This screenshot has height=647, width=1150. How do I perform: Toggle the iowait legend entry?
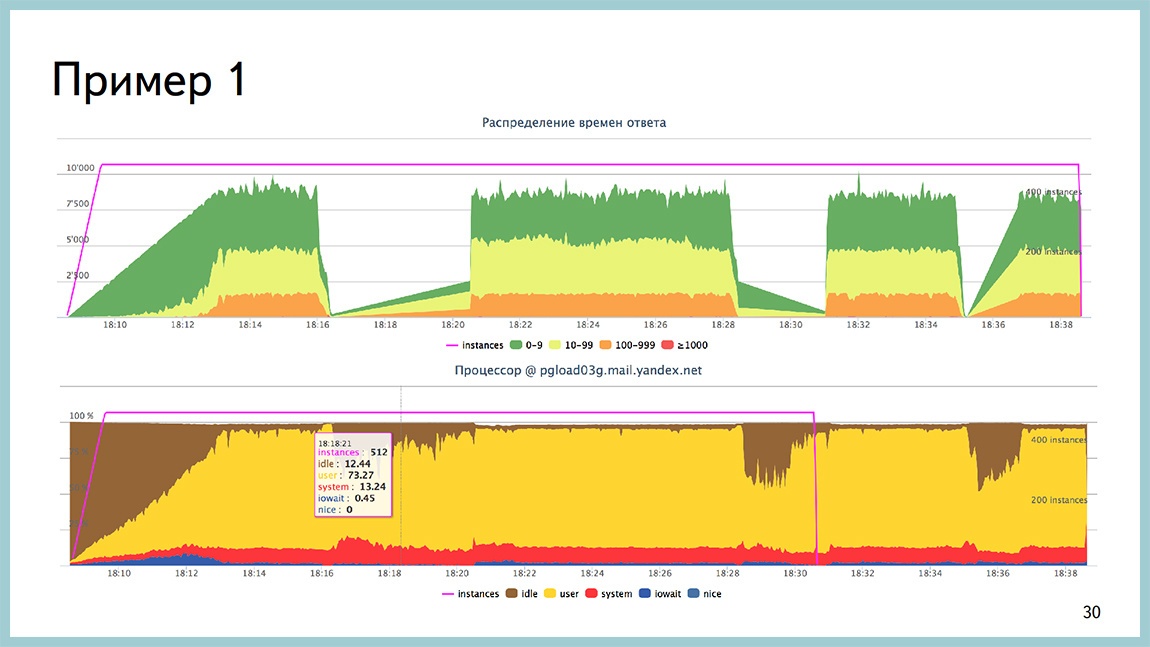(x=660, y=593)
